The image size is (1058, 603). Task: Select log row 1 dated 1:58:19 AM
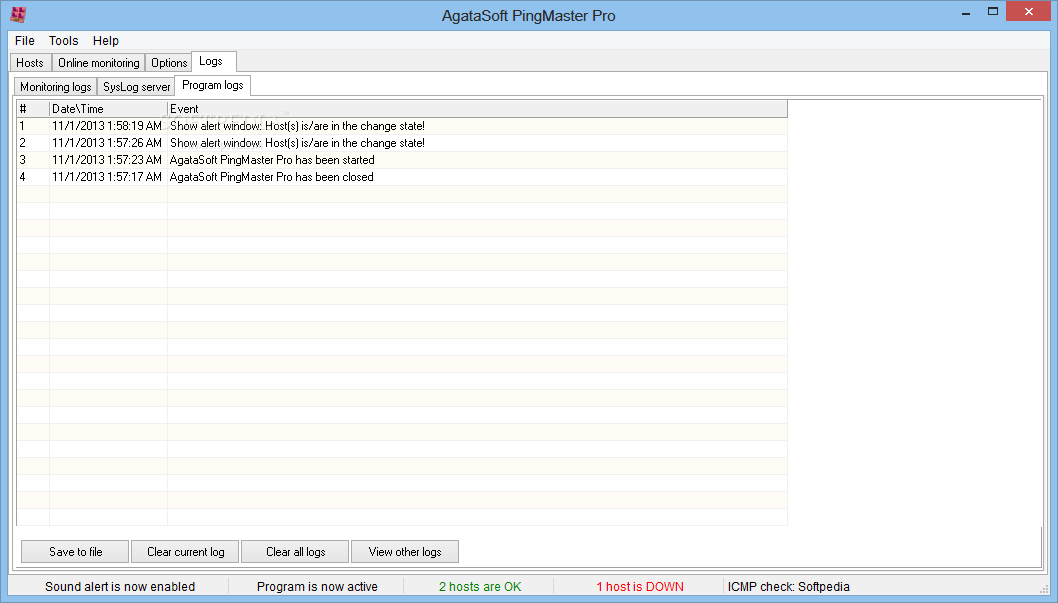click(402, 125)
